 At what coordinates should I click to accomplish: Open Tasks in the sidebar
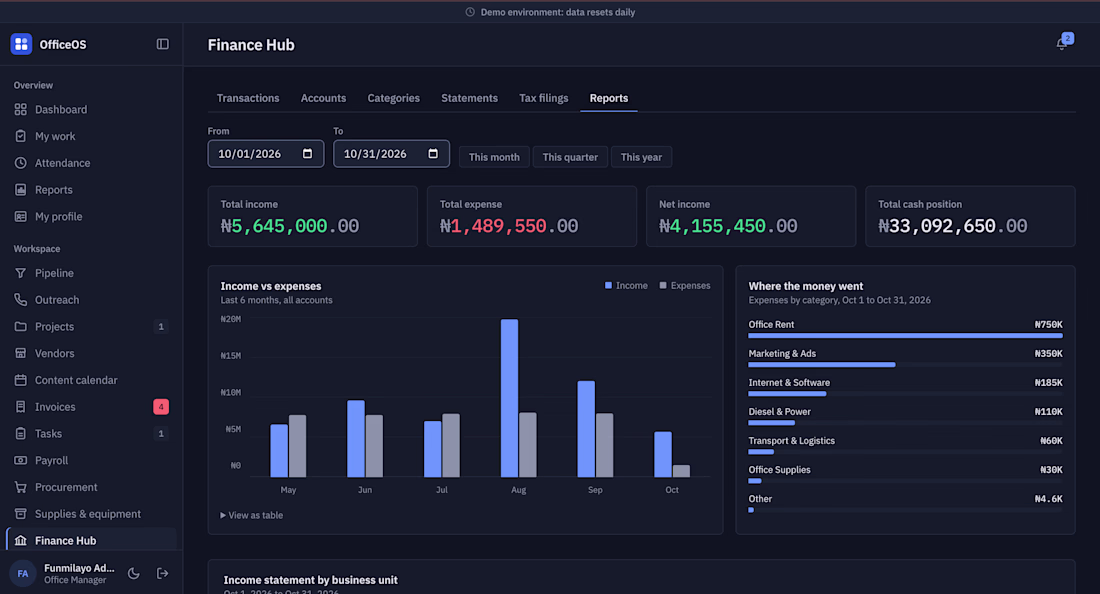point(91,433)
